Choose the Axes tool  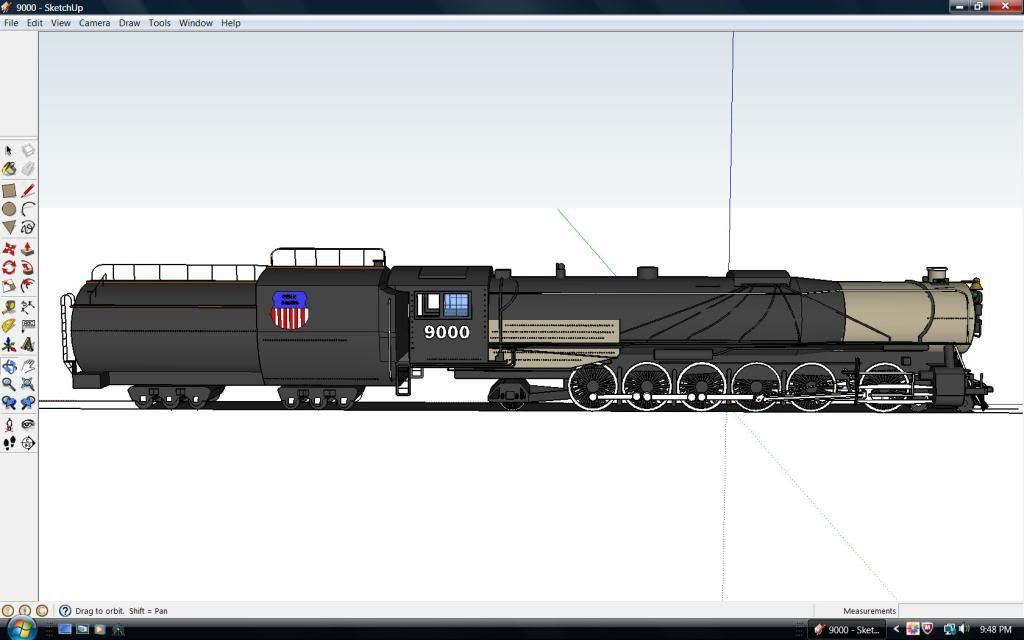click(8, 344)
